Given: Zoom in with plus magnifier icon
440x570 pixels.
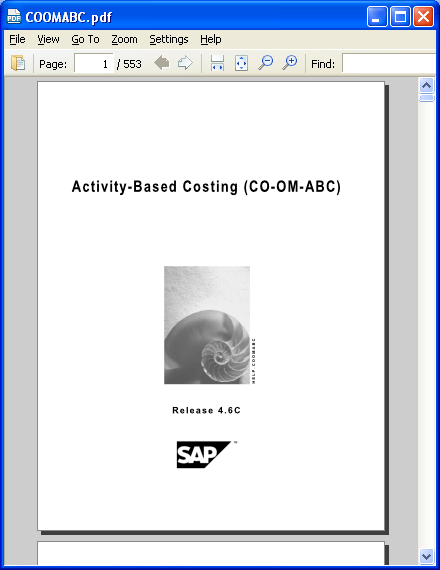Looking at the screenshot, I should pos(290,63).
